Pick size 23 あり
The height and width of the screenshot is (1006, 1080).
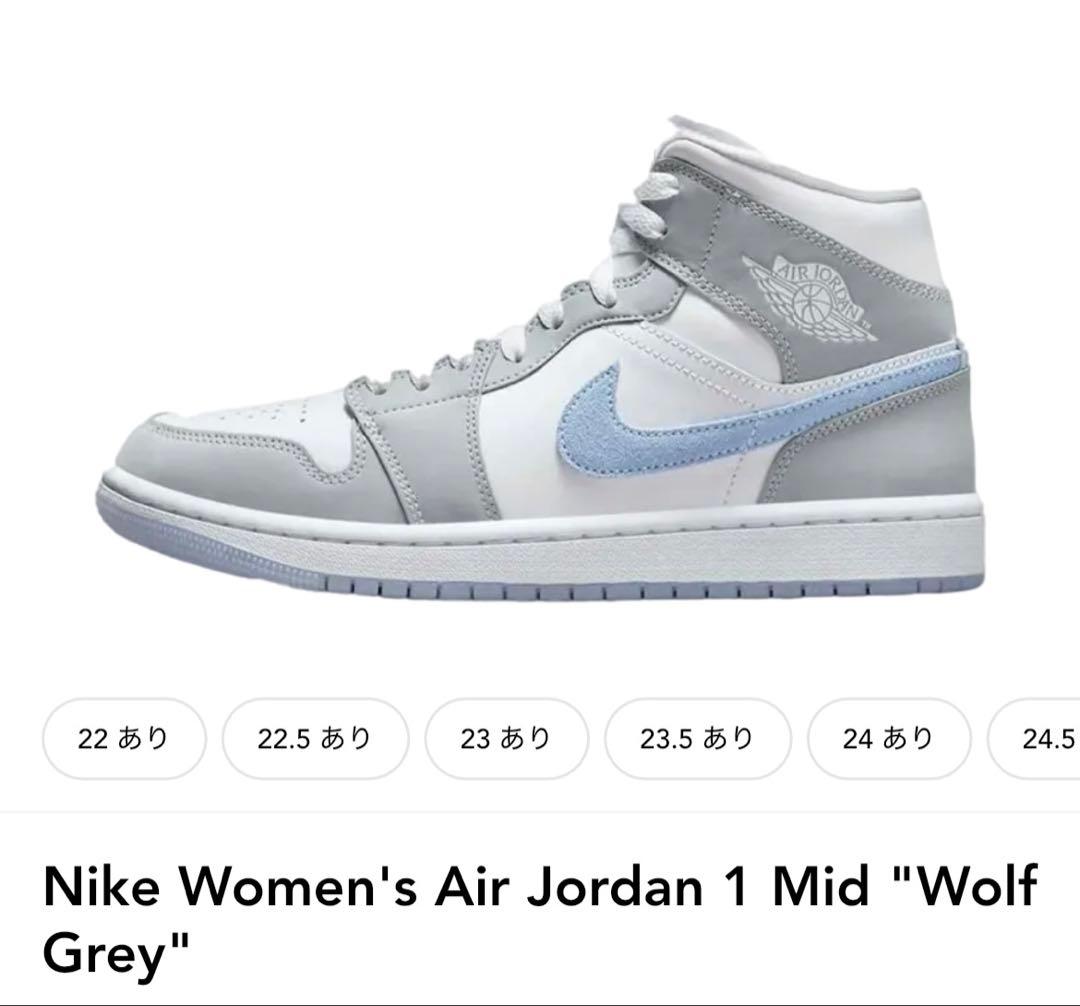pyautogui.click(x=506, y=739)
